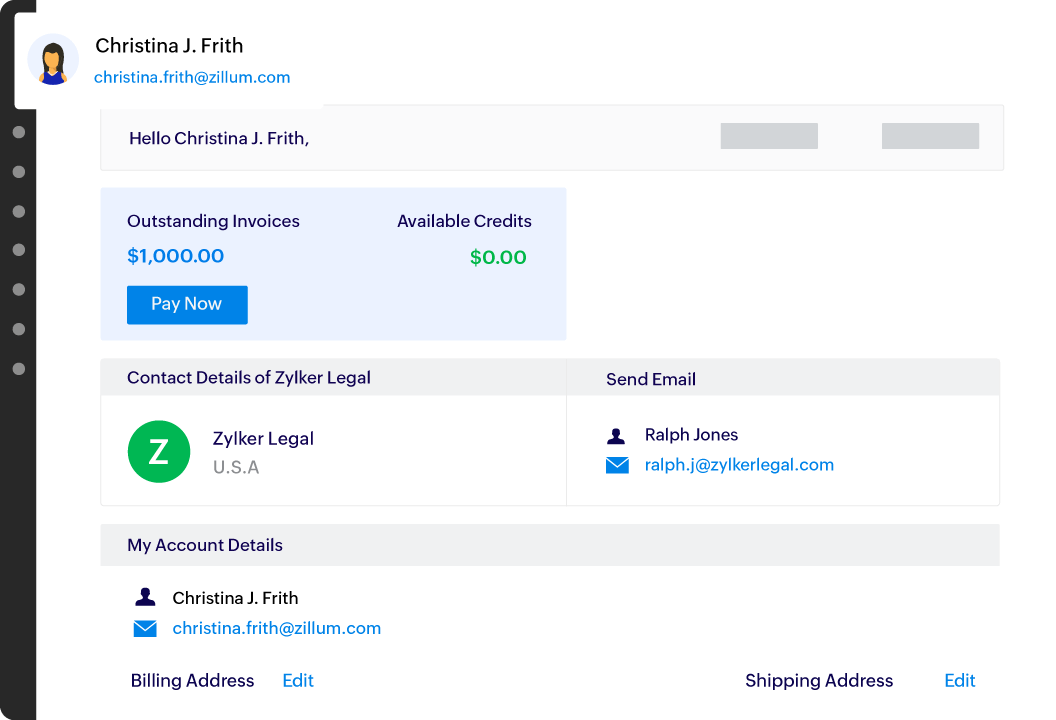
Task: Open ralph.j@zylkerlegal.com email link
Action: pos(739,465)
